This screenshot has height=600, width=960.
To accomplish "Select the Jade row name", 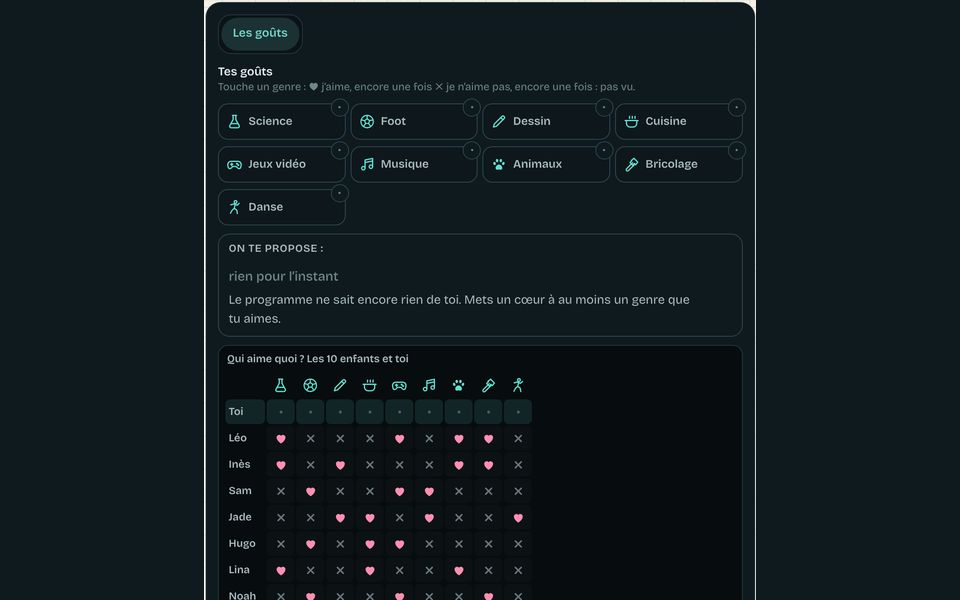I will (240, 517).
